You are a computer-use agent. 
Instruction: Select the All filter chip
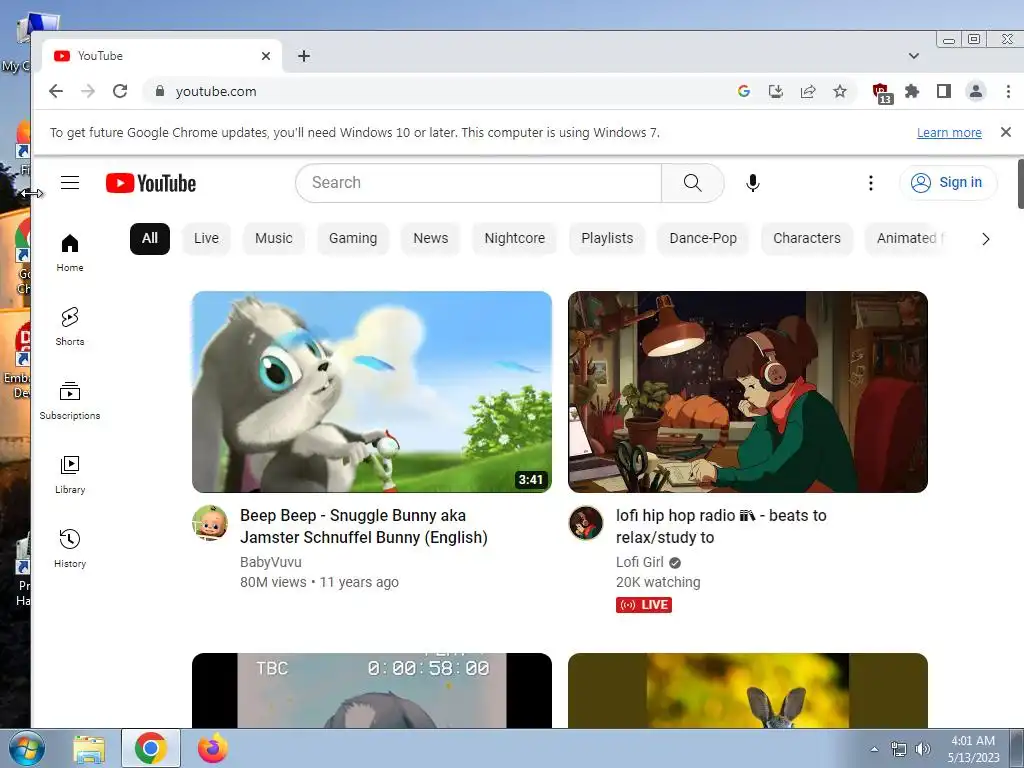coord(150,238)
